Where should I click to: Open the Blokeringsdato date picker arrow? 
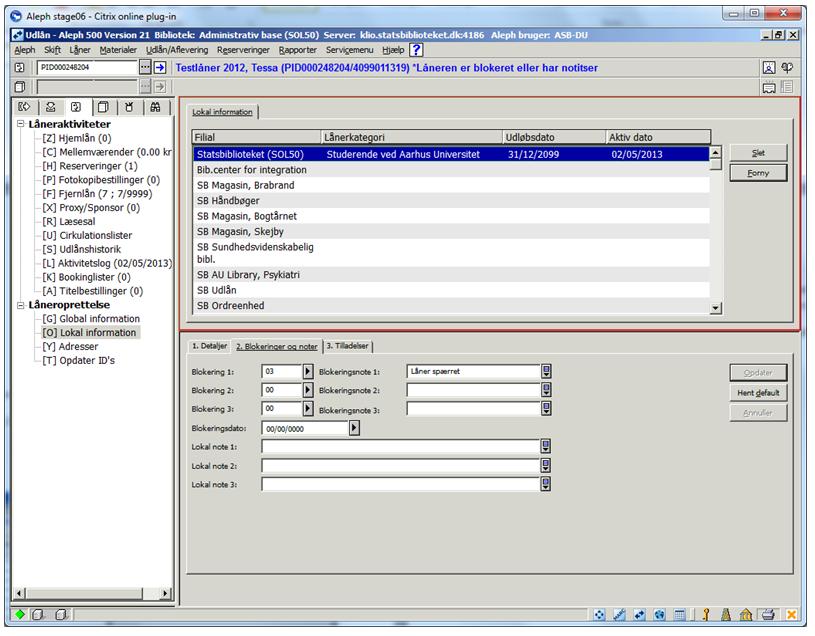(x=355, y=428)
